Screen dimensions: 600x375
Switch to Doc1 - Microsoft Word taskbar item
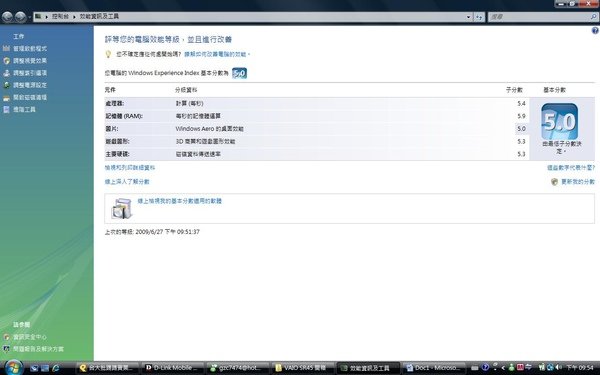pos(434,368)
